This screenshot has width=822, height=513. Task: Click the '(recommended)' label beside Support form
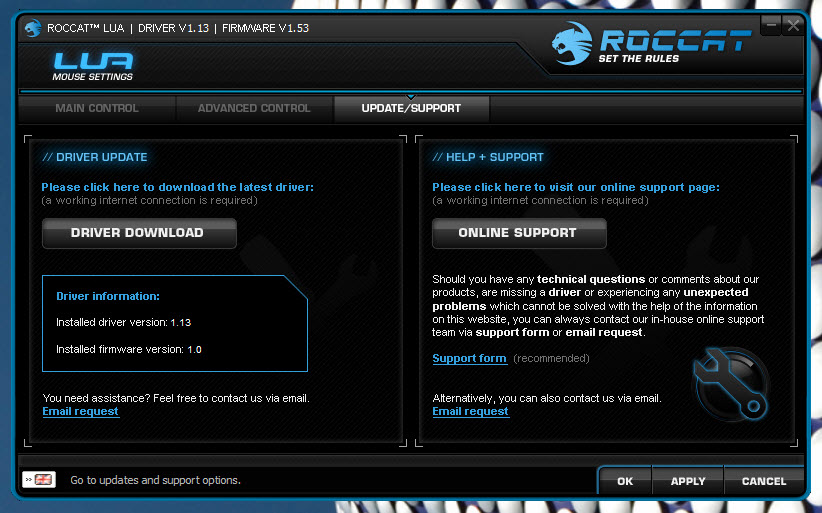pyautogui.click(x=551, y=358)
